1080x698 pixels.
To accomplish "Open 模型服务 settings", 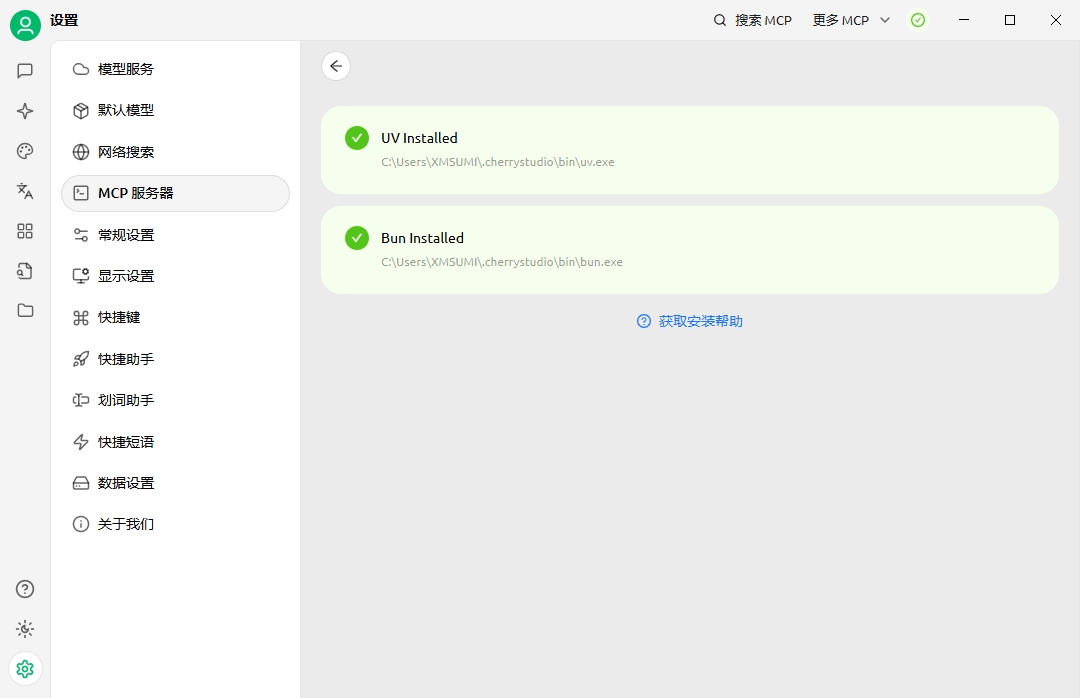I will tap(176, 69).
